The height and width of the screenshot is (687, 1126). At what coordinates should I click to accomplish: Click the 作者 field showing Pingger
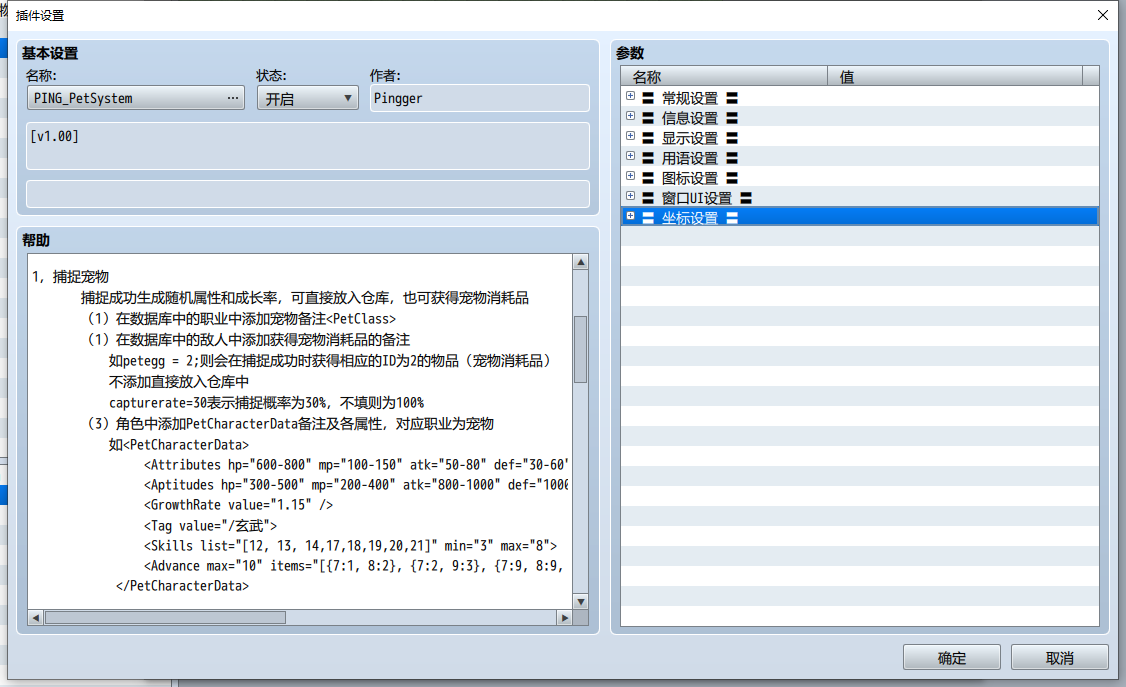click(480, 98)
